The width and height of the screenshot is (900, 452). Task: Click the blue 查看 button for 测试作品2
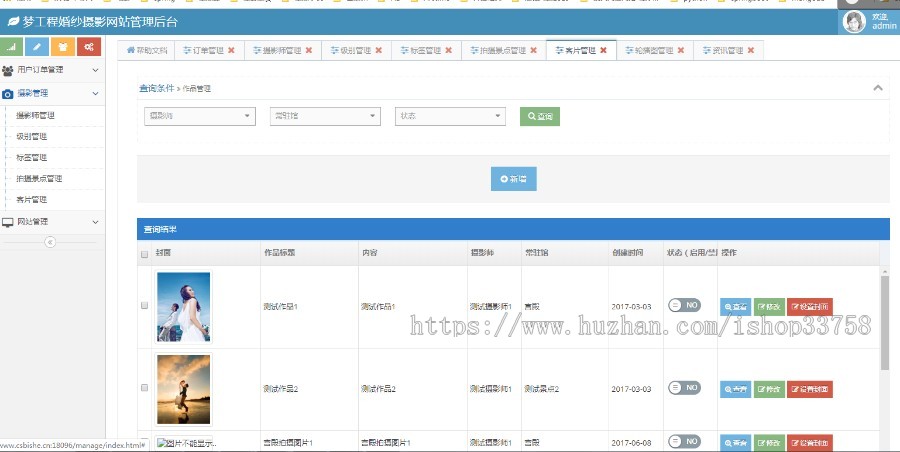[x=735, y=389]
